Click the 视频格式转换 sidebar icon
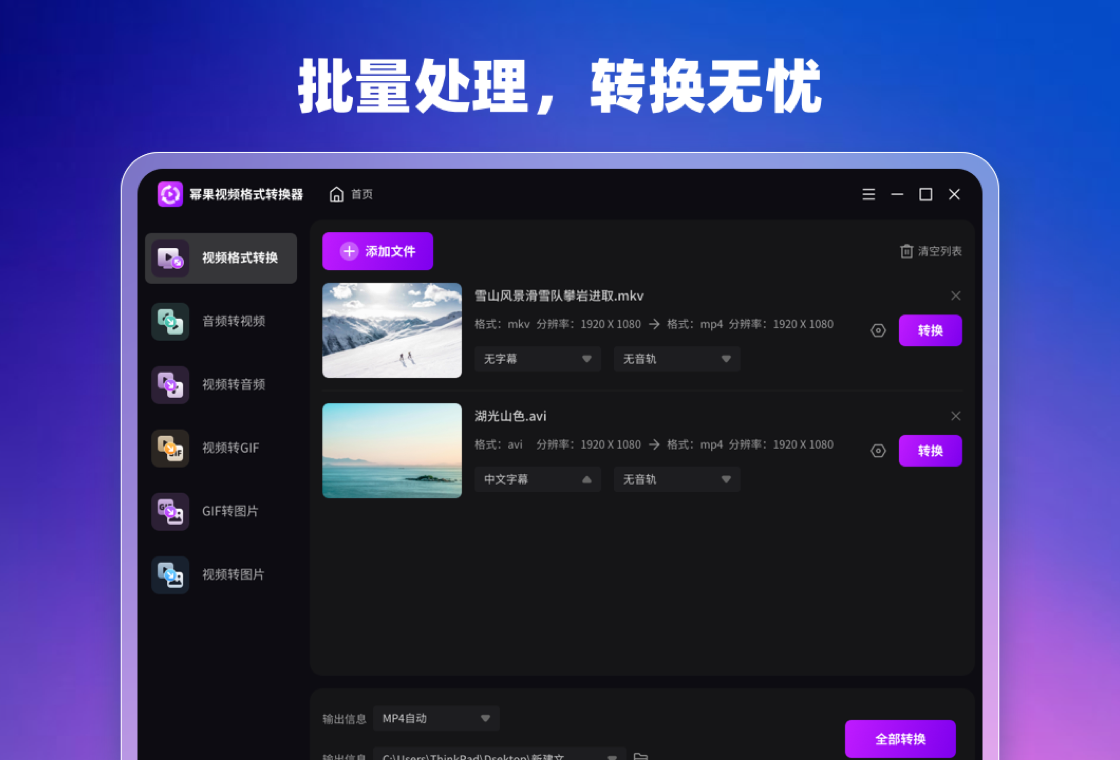The image size is (1120, 760). pos(170,258)
